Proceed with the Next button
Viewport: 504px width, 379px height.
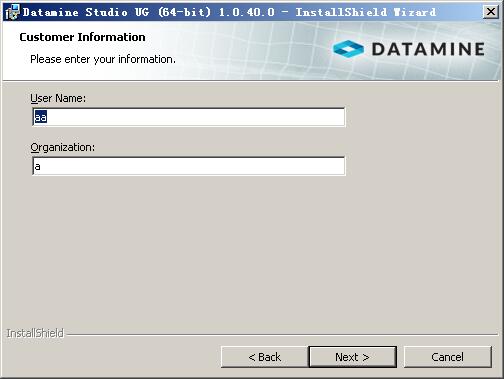(x=353, y=357)
